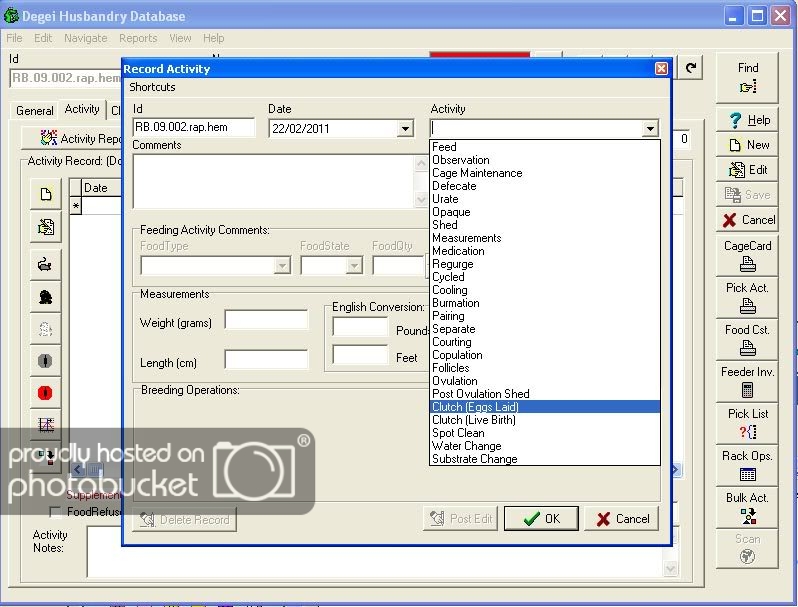Switch to the General tab
This screenshot has width=798, height=607.
coord(35,111)
